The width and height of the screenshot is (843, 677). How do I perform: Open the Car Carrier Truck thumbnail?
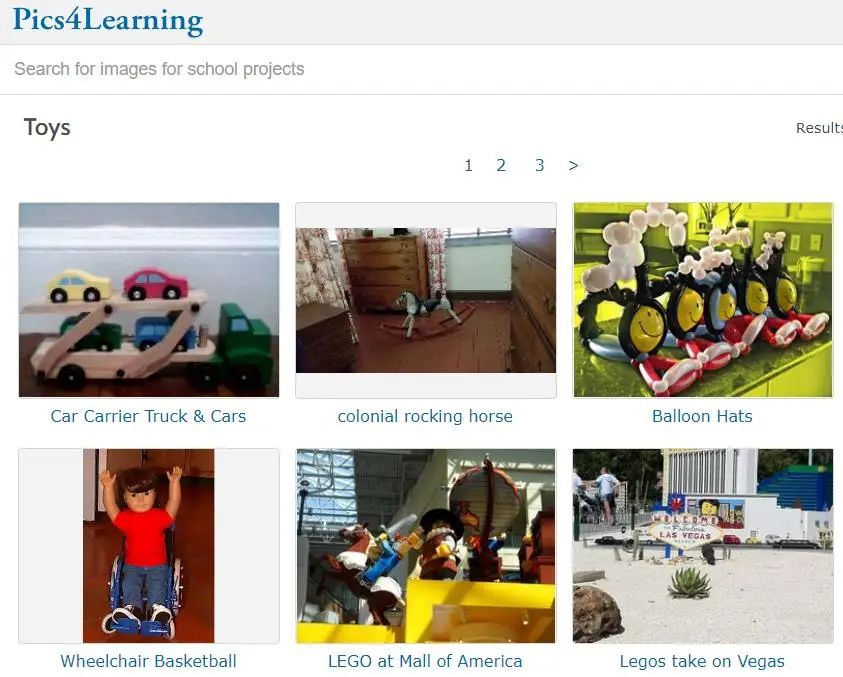pyautogui.click(x=149, y=300)
